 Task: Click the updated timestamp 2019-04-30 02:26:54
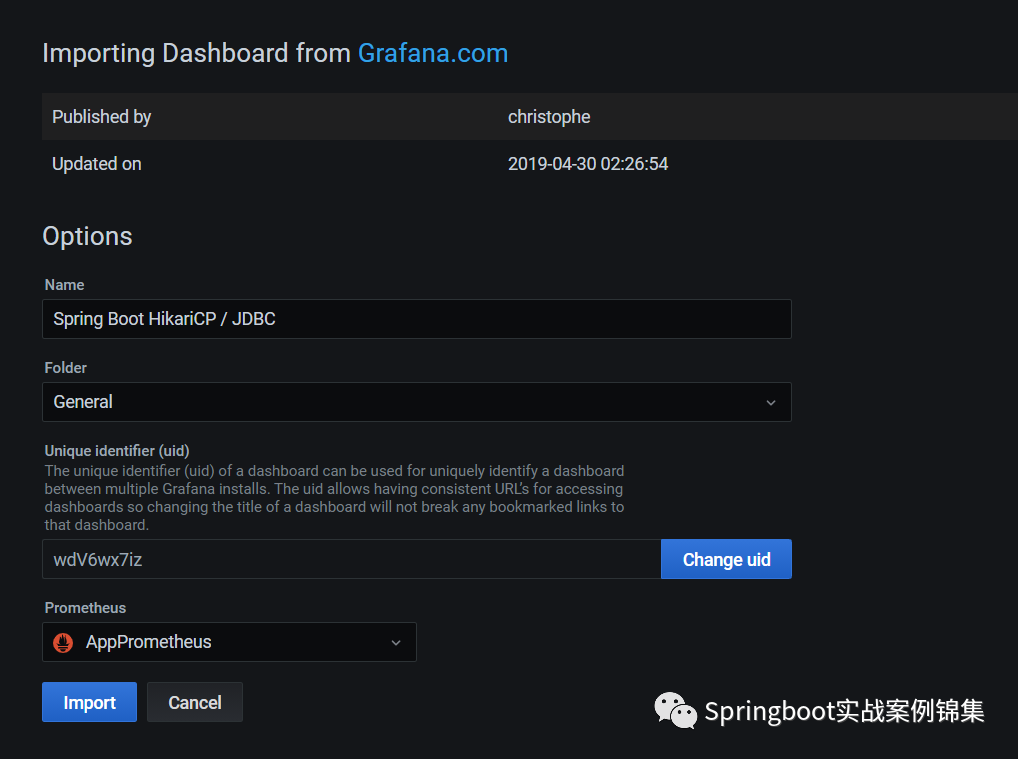pos(588,164)
